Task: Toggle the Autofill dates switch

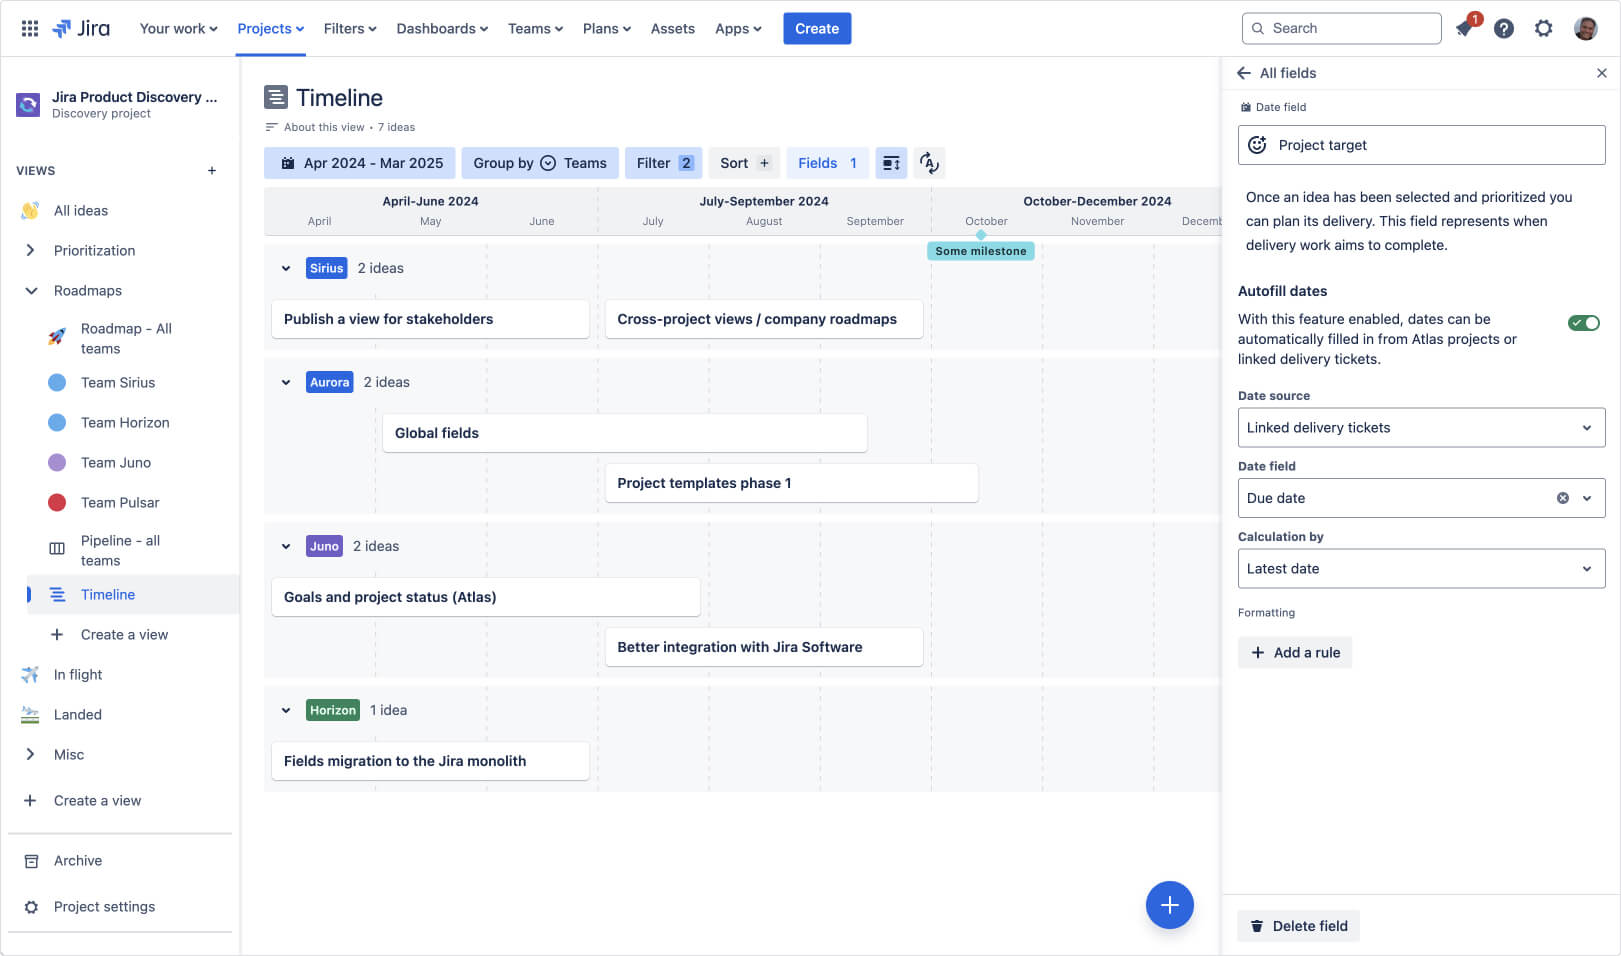Action: click(1583, 323)
